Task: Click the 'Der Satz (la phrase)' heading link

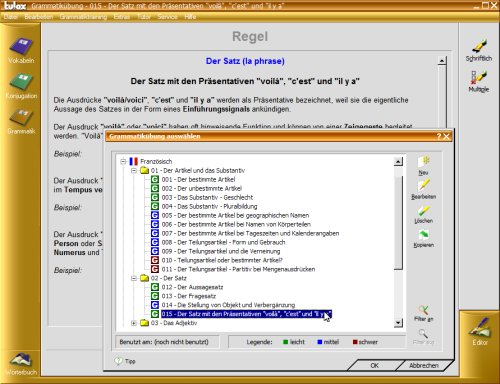Action: point(245,61)
